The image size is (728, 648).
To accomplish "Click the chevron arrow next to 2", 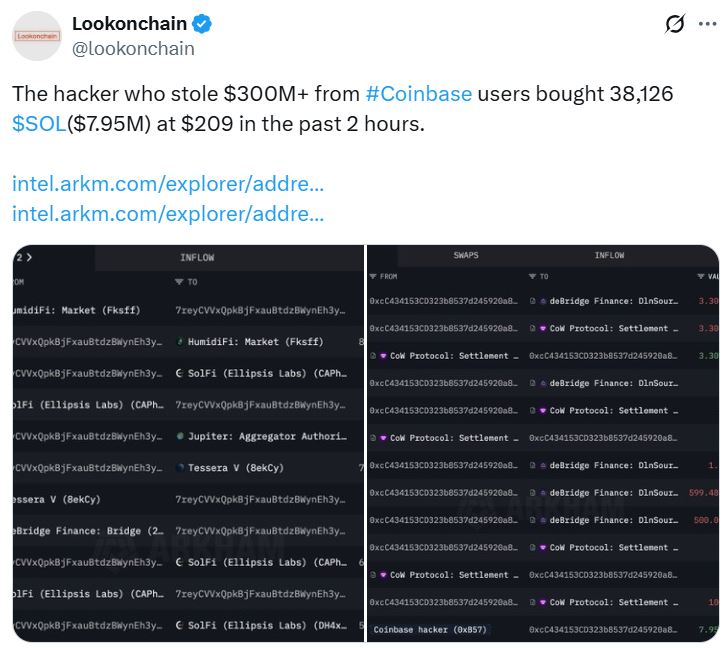I will (28, 257).
